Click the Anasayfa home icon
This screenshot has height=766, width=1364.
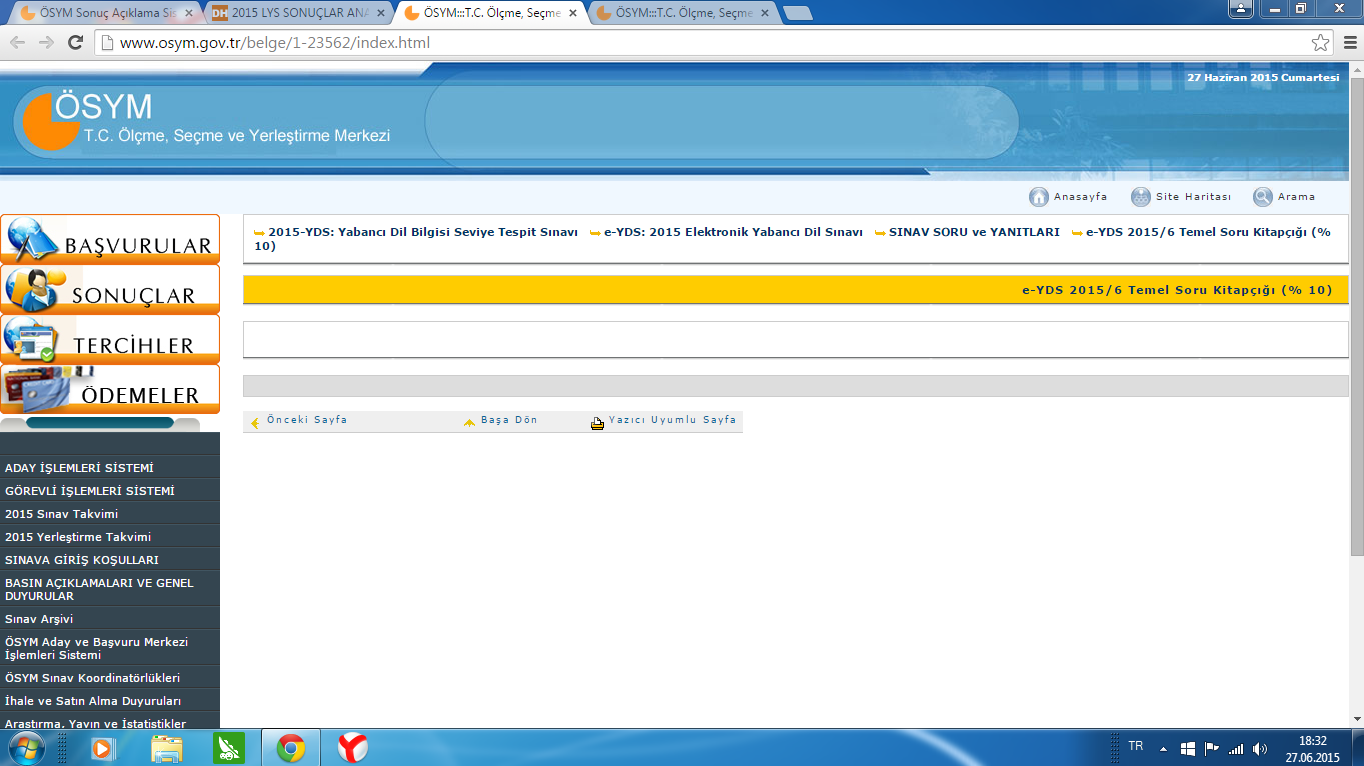1038,197
